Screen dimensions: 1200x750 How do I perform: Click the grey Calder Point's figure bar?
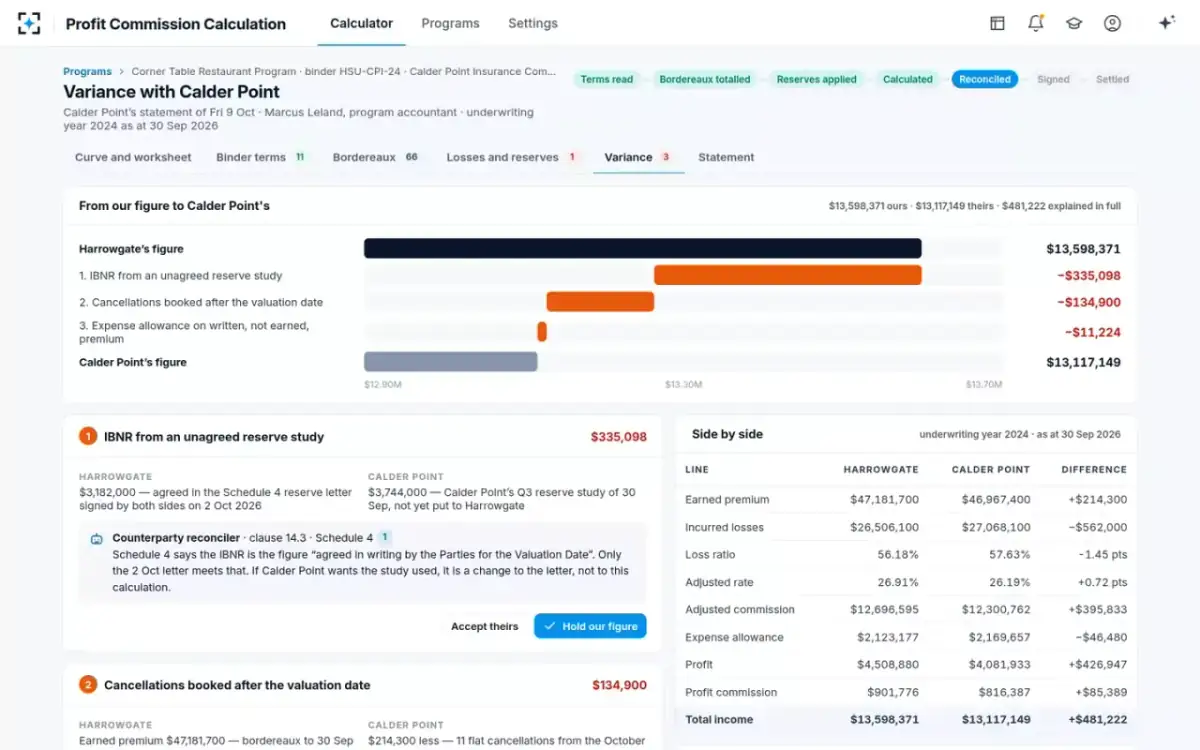point(450,362)
